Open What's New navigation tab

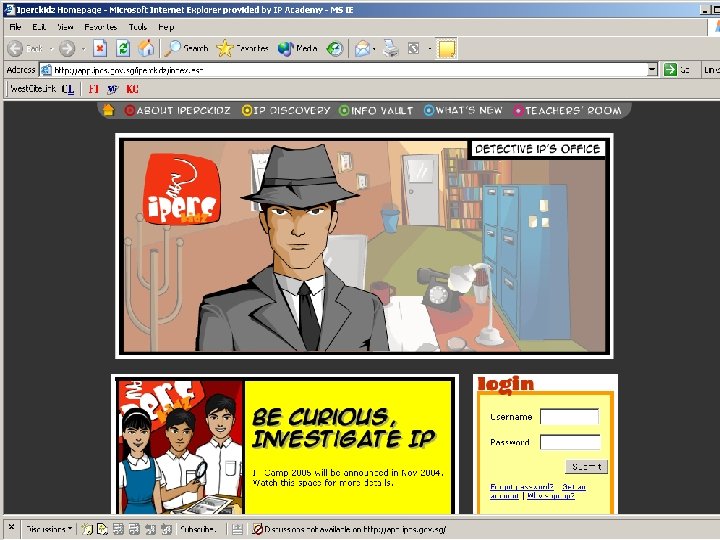(x=463, y=111)
